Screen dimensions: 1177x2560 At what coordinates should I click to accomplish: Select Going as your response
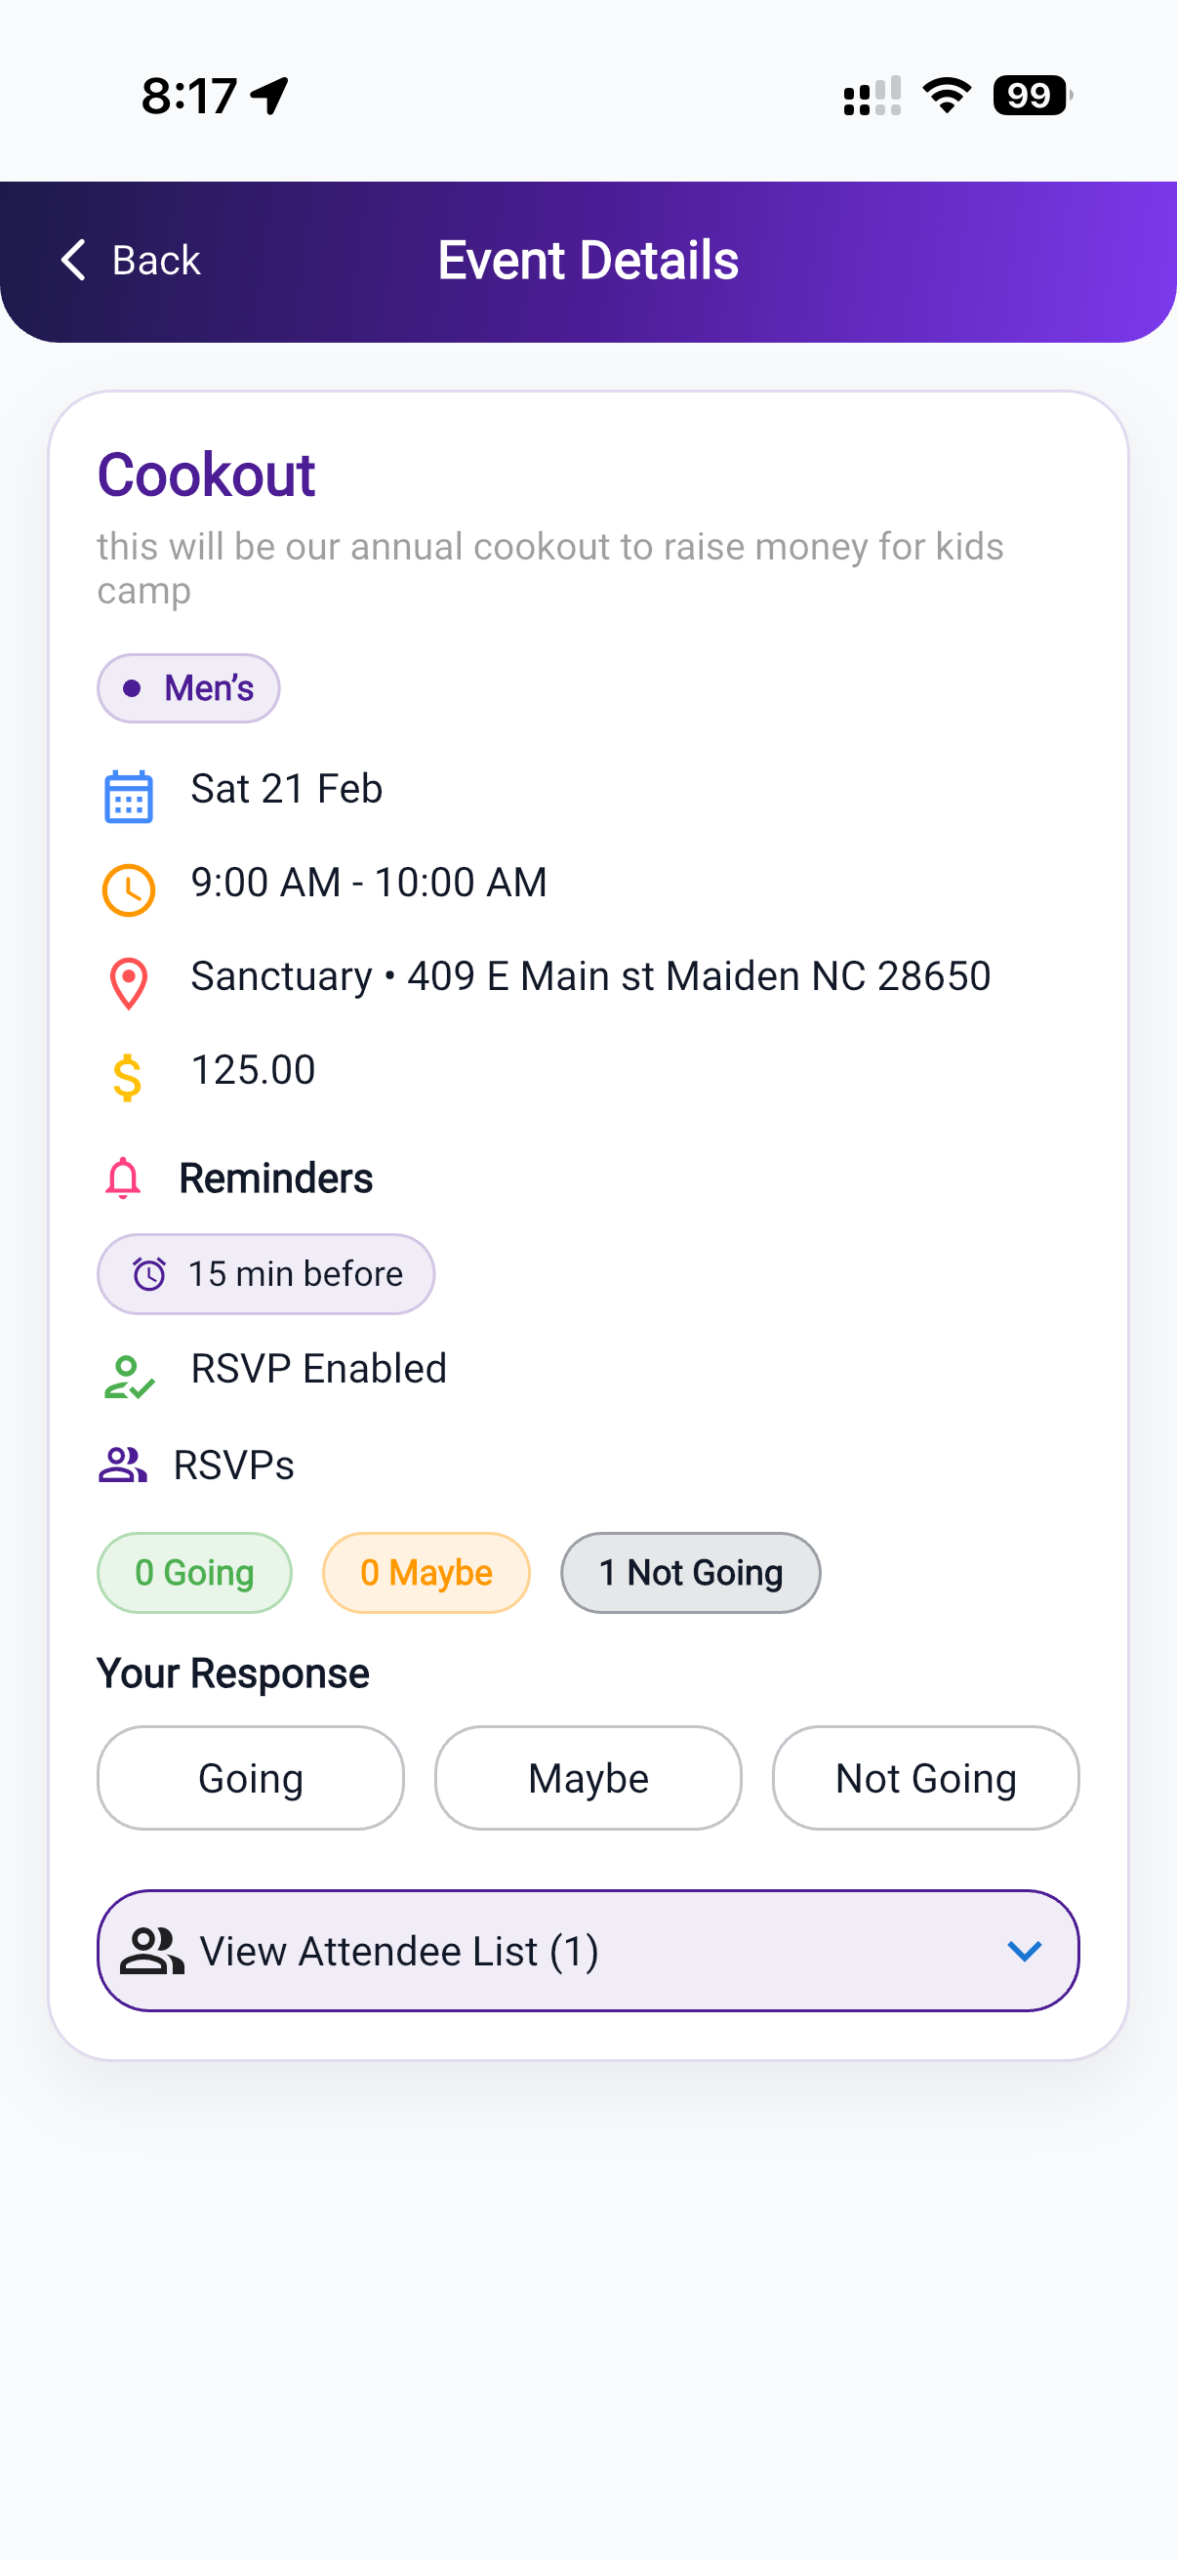coord(250,1778)
